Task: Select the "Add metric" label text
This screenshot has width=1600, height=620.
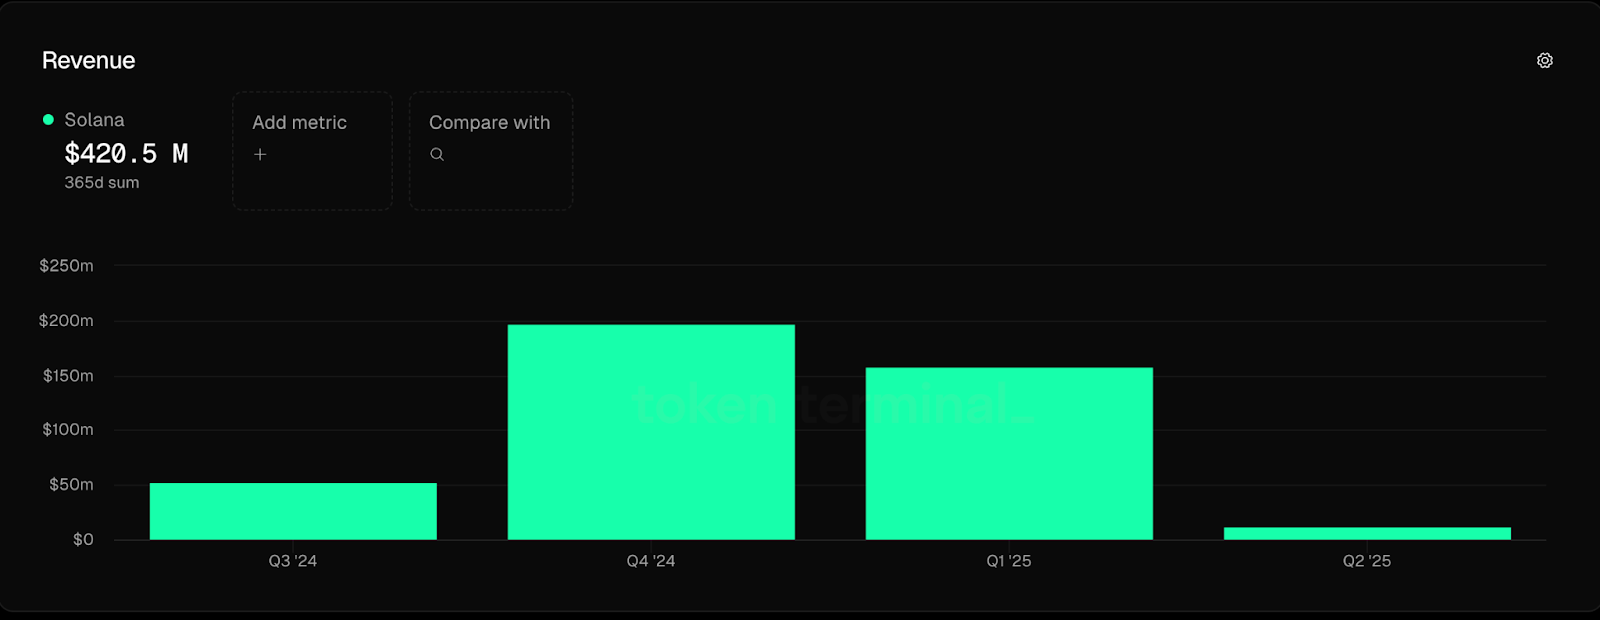Action: 299,123
